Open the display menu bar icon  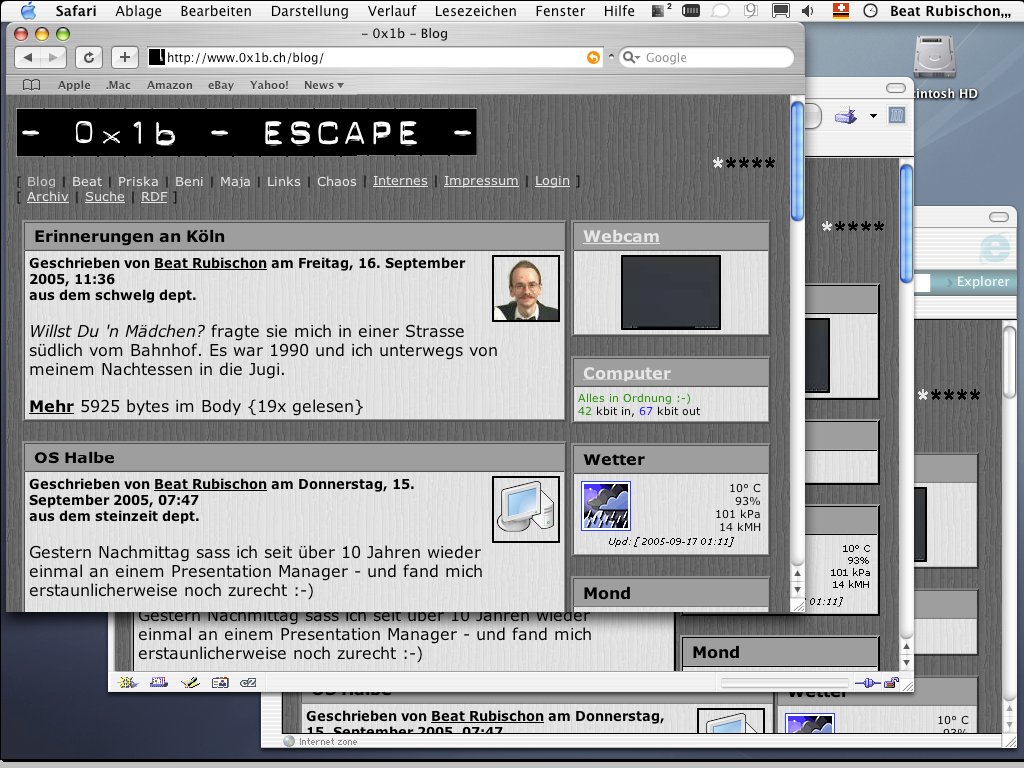(x=780, y=10)
